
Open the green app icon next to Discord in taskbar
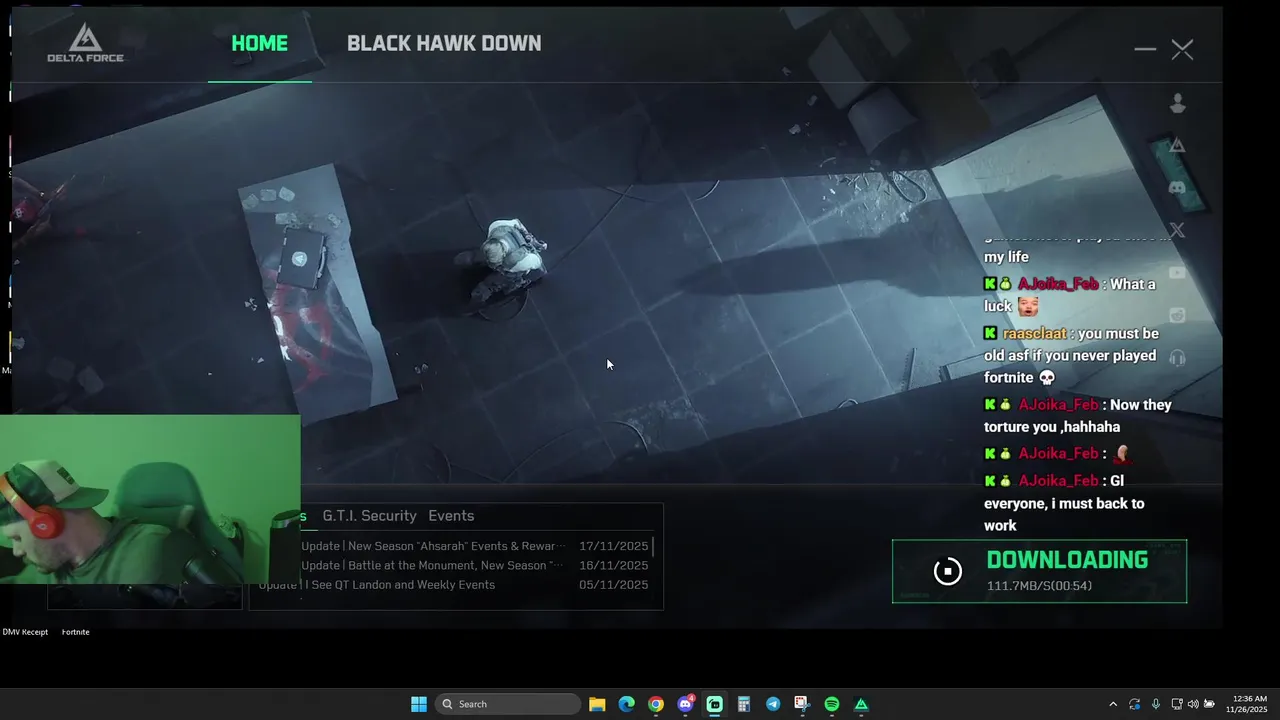point(714,704)
